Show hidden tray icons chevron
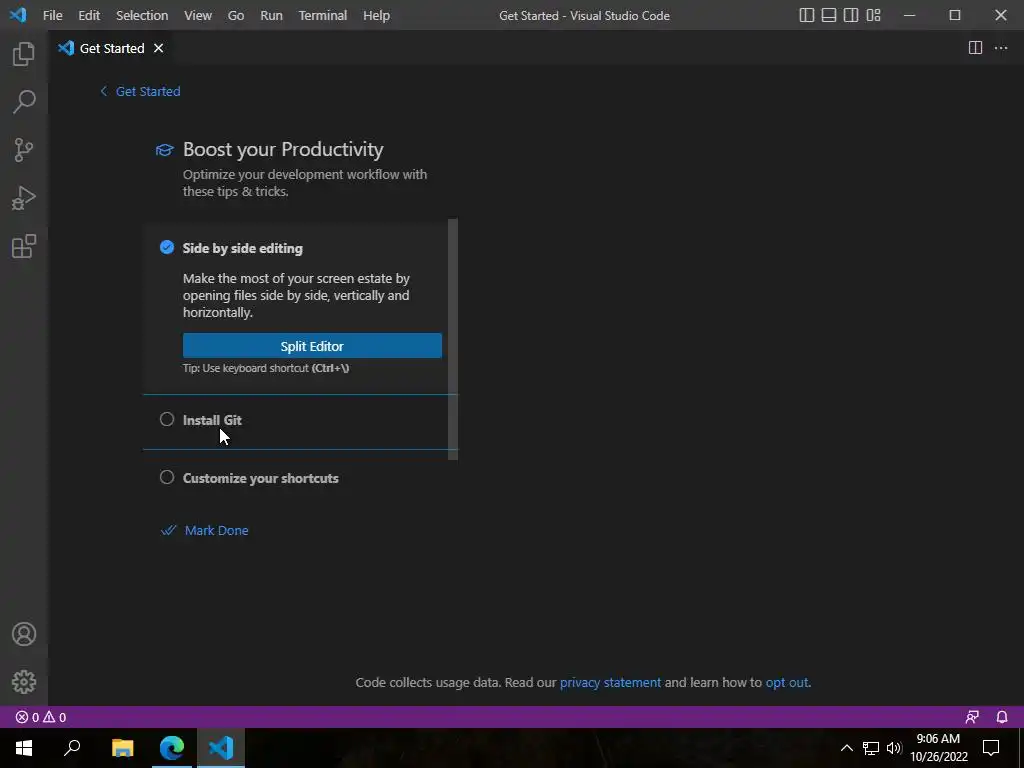This screenshot has width=1024, height=768. pyautogui.click(x=846, y=748)
